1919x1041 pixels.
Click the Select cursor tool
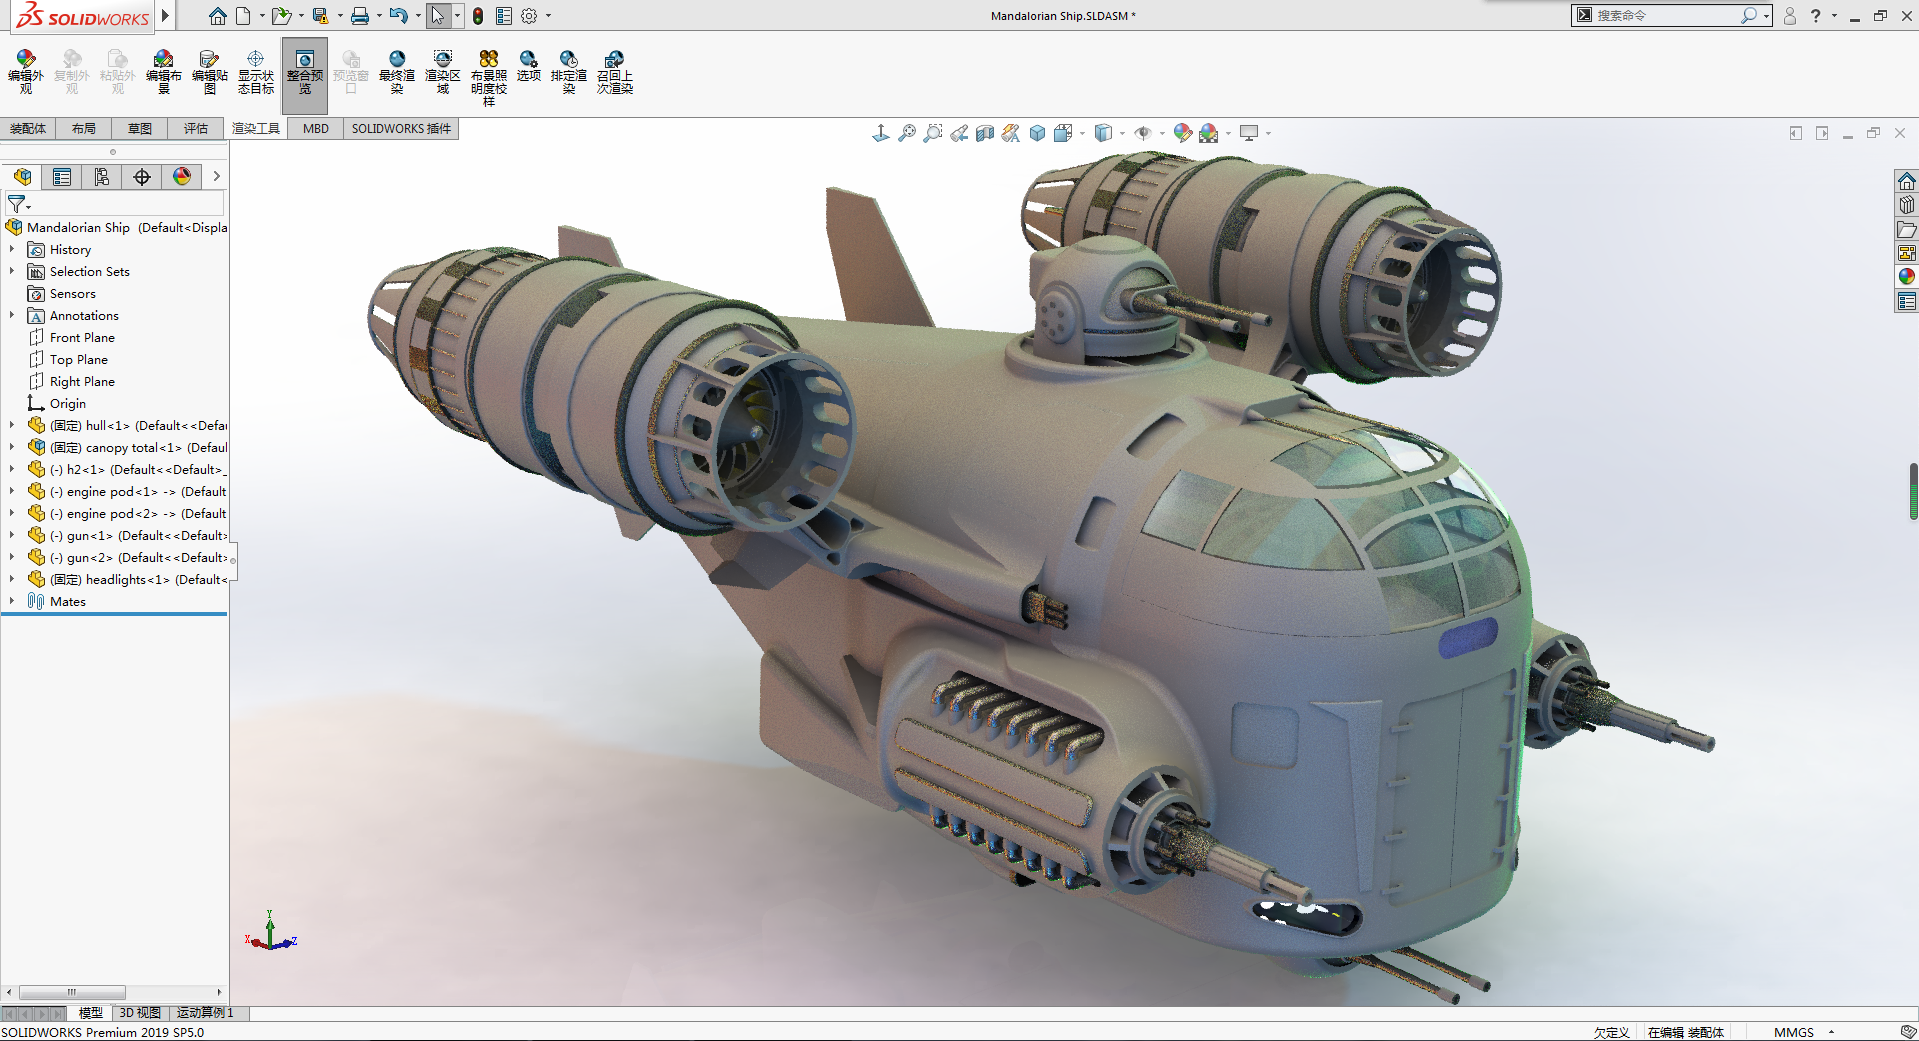(438, 16)
